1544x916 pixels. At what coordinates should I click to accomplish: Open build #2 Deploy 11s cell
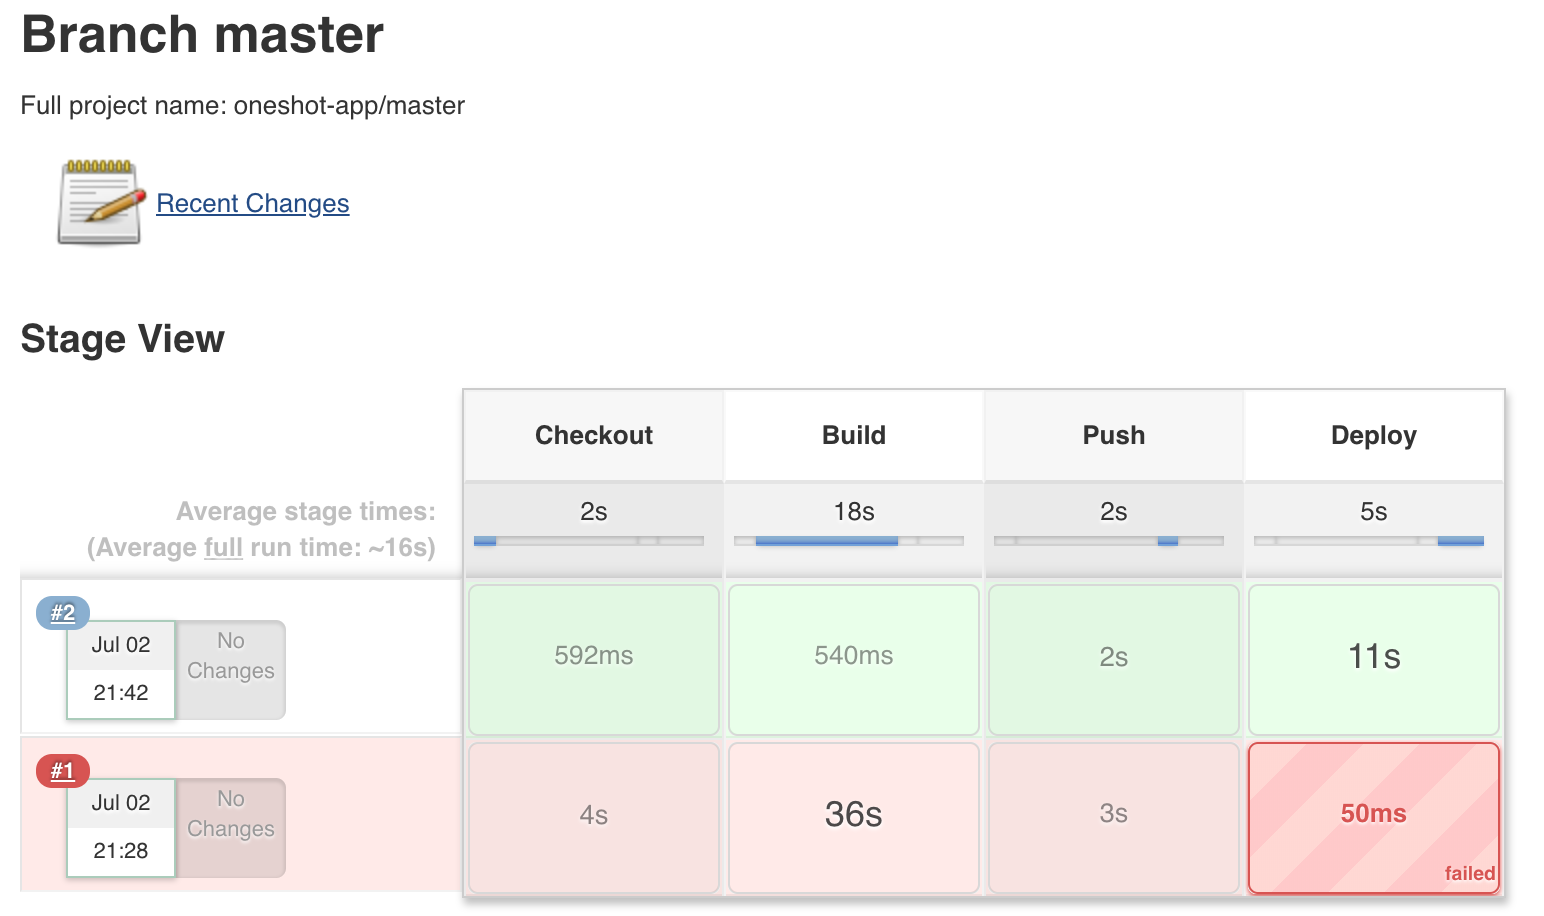coord(1374,659)
